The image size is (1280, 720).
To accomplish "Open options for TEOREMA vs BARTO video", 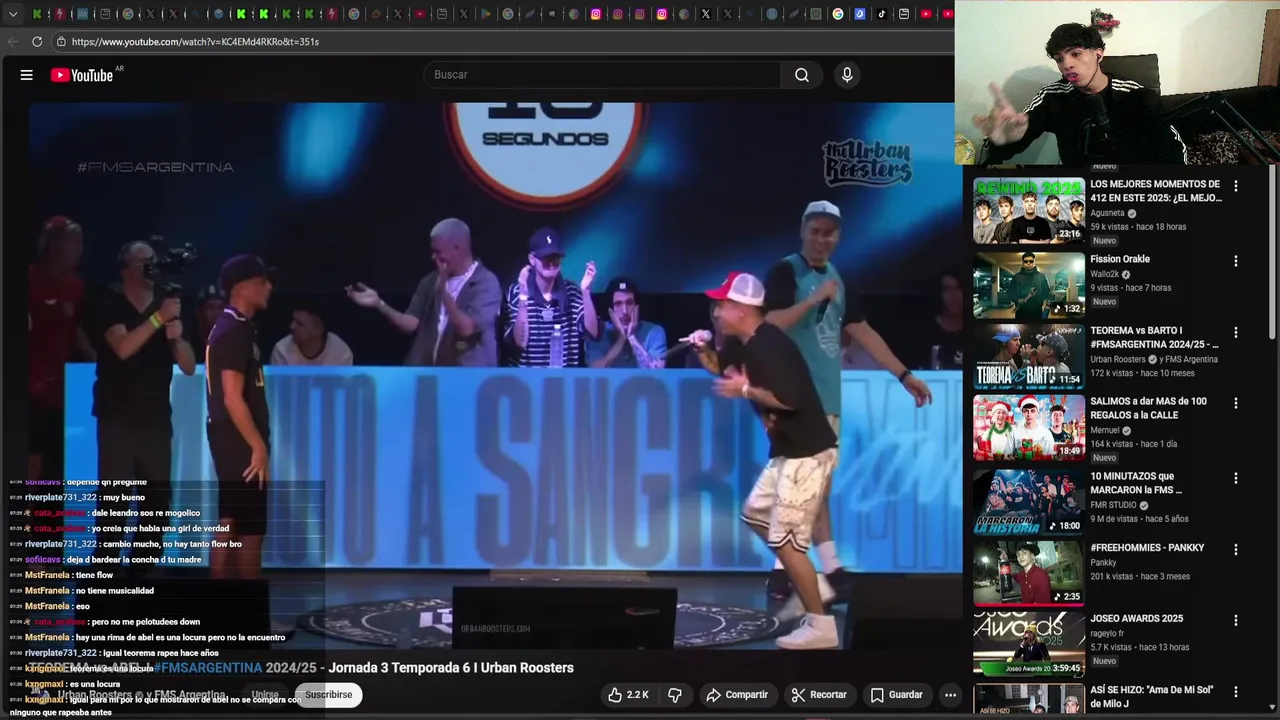I will (x=1236, y=332).
